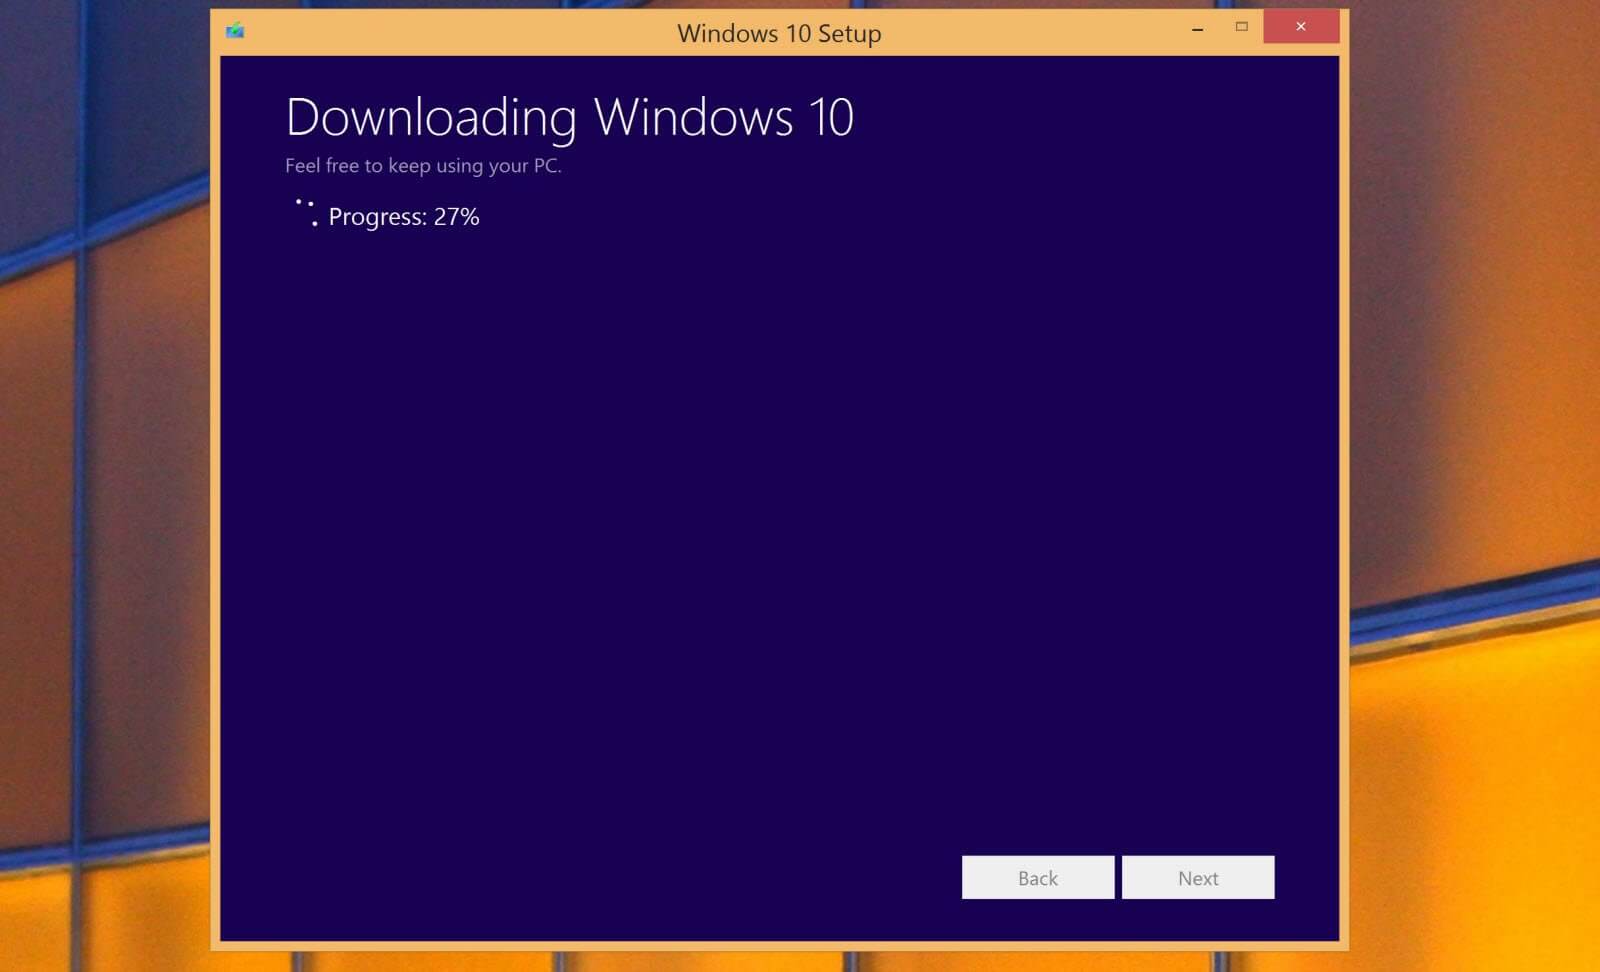Maximize the Windows 10 Setup window
The height and width of the screenshot is (972, 1600).
[x=1241, y=27]
